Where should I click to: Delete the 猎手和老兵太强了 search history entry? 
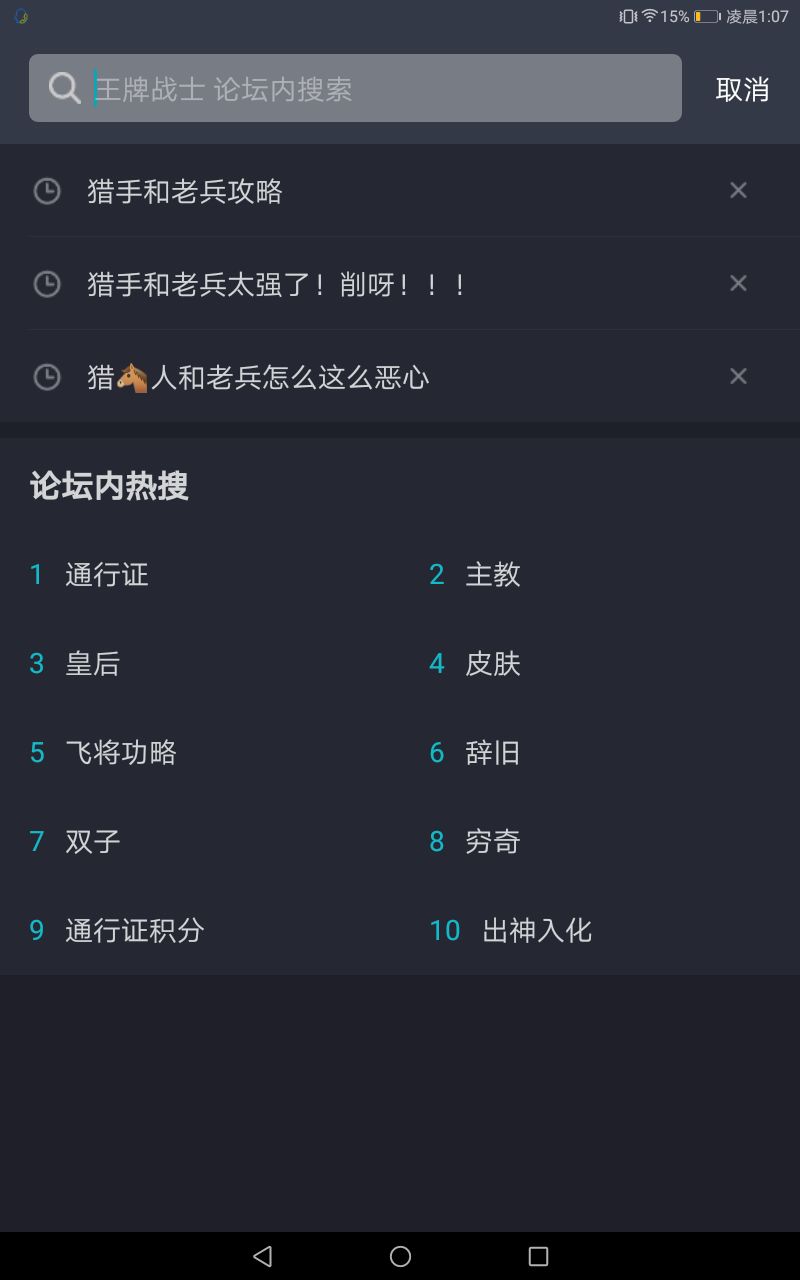[738, 283]
